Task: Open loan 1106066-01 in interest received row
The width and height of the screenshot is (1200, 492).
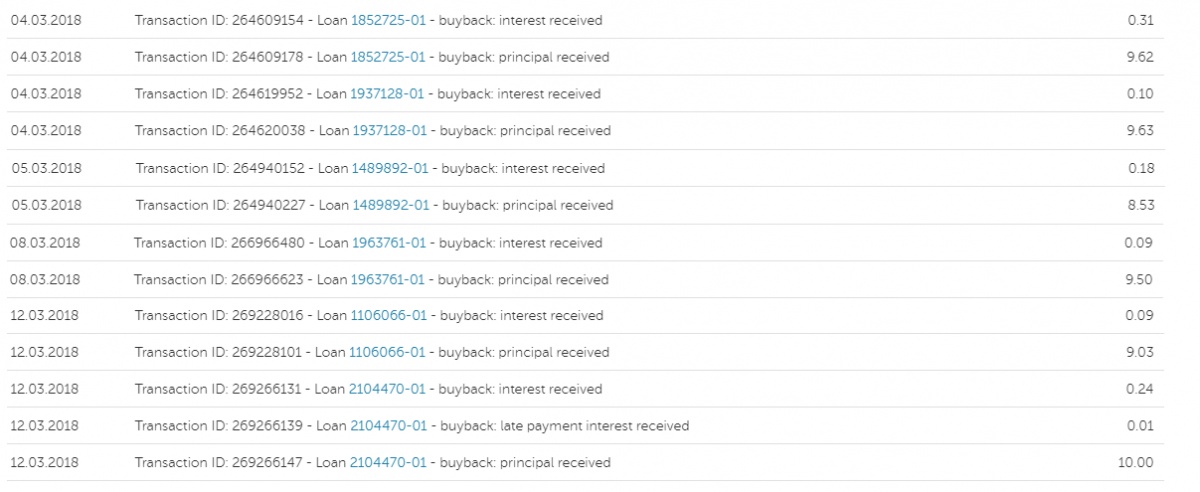Action: [x=388, y=315]
